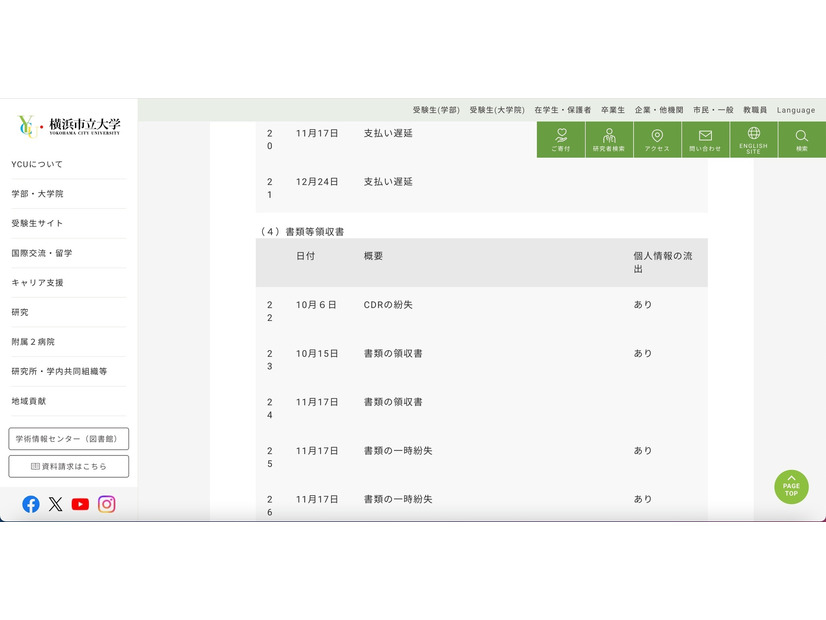Open 国際交流・留学 sidebar item
The image size is (826, 620).
click(x=42, y=253)
